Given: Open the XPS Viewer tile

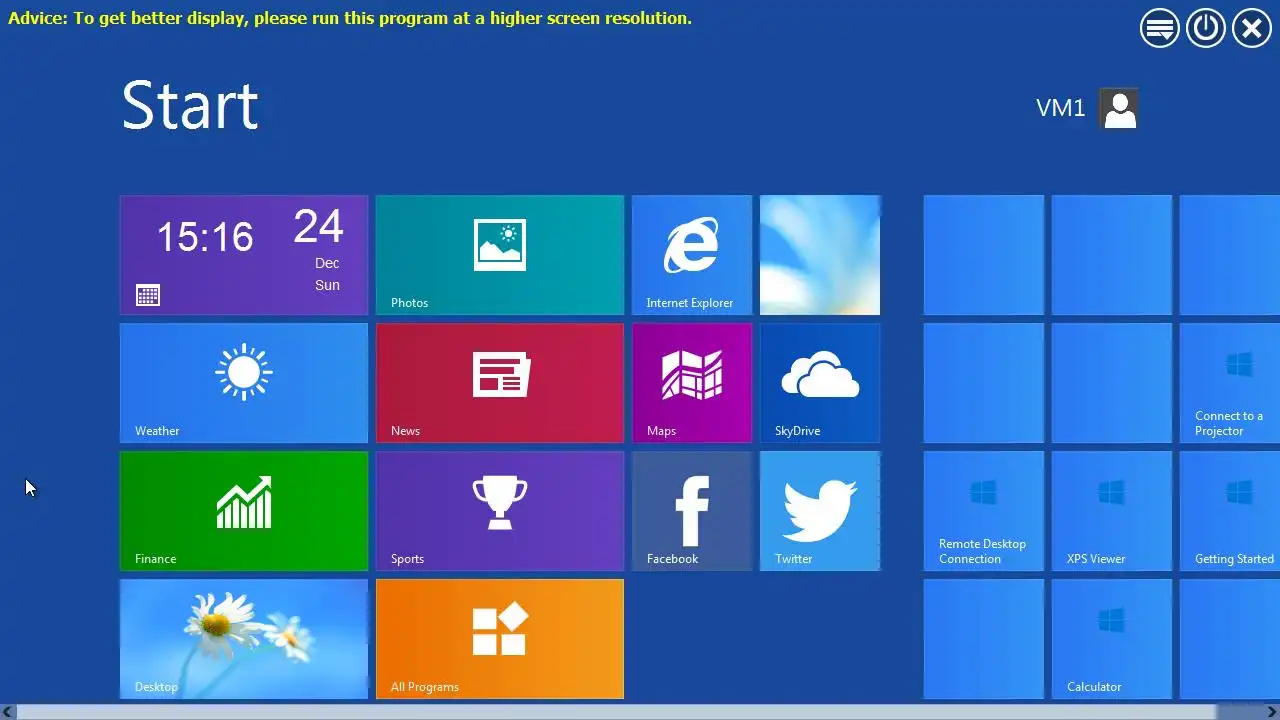Looking at the screenshot, I should pyautogui.click(x=1112, y=511).
